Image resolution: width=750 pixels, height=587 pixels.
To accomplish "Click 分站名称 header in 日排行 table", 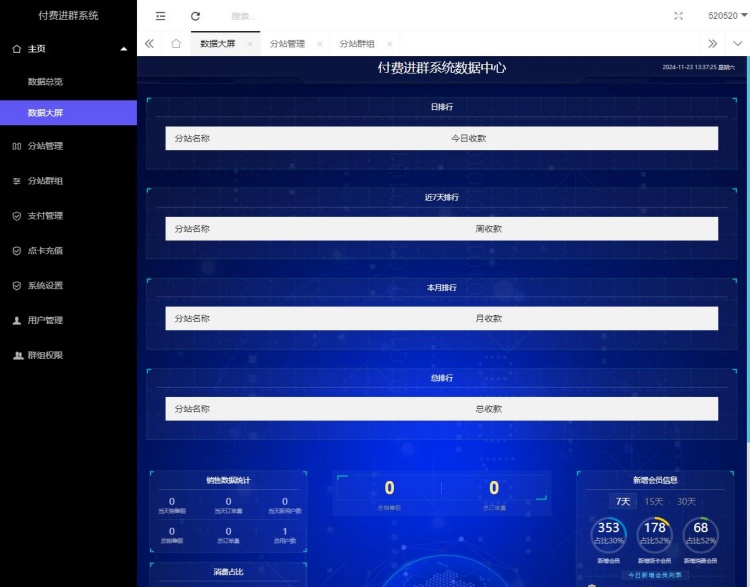I will 192,138.
